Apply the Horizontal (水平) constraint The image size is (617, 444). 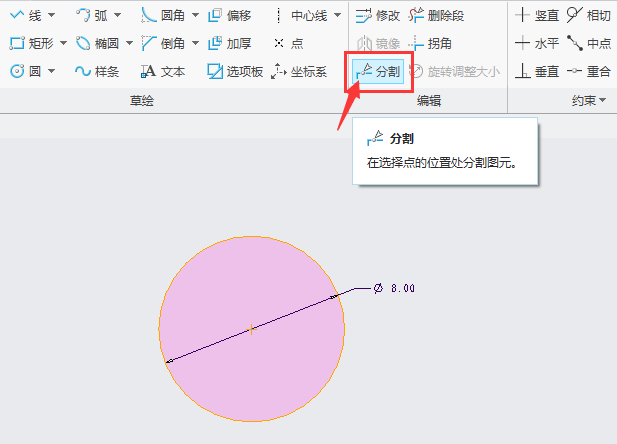tap(537, 43)
